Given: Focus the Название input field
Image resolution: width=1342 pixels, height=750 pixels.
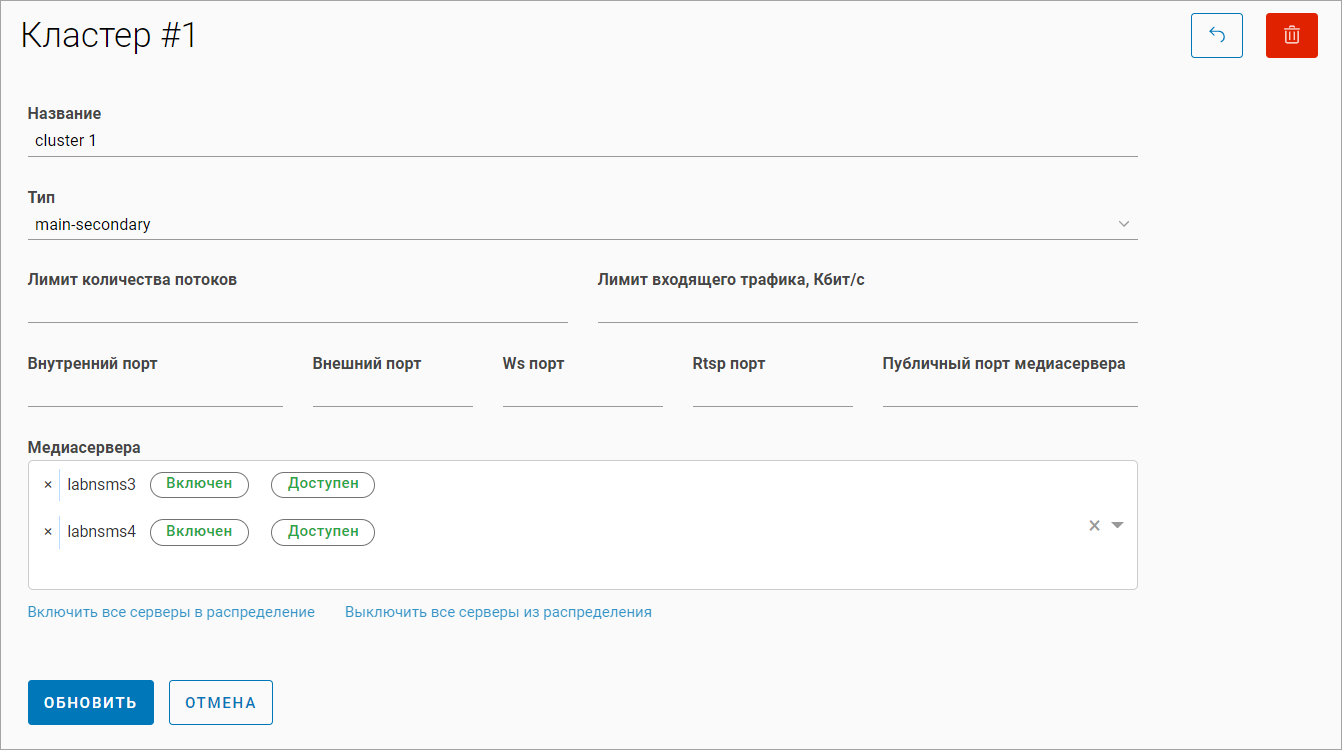Looking at the screenshot, I should [x=582, y=141].
